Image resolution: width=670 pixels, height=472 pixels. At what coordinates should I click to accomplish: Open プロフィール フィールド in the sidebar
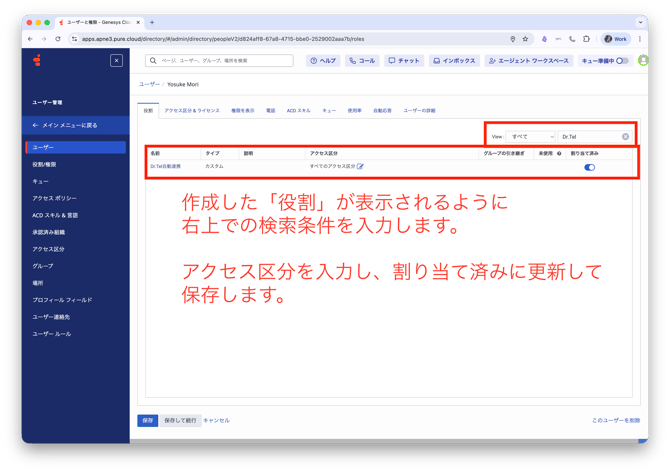62,300
